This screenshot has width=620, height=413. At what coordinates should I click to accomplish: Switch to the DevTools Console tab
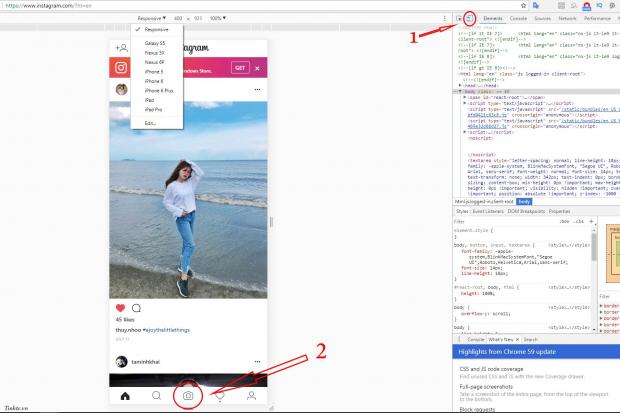tap(518, 18)
